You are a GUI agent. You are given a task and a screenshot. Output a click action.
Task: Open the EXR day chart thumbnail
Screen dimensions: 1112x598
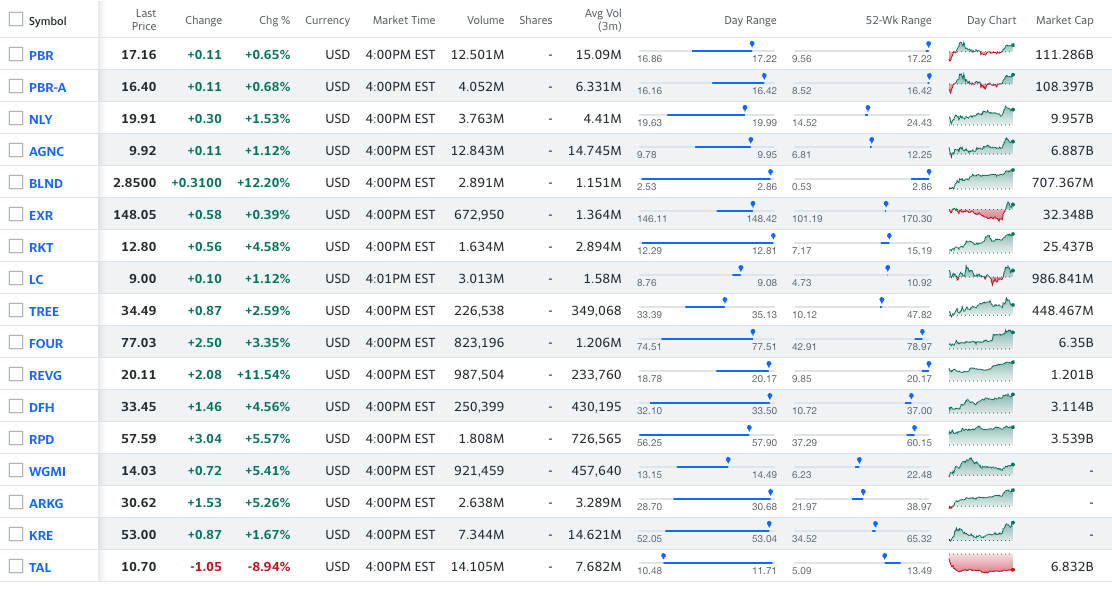coord(982,211)
